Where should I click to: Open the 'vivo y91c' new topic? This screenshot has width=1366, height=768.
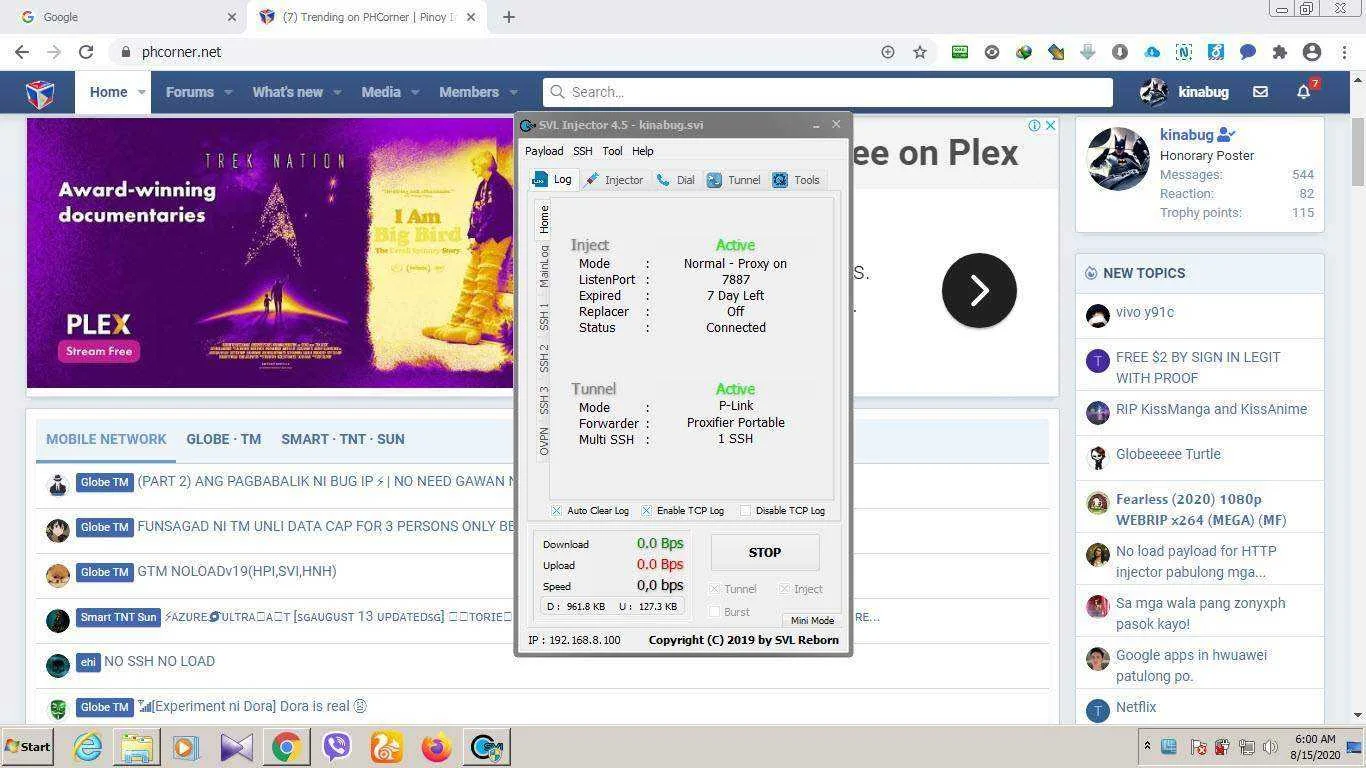pos(1145,312)
